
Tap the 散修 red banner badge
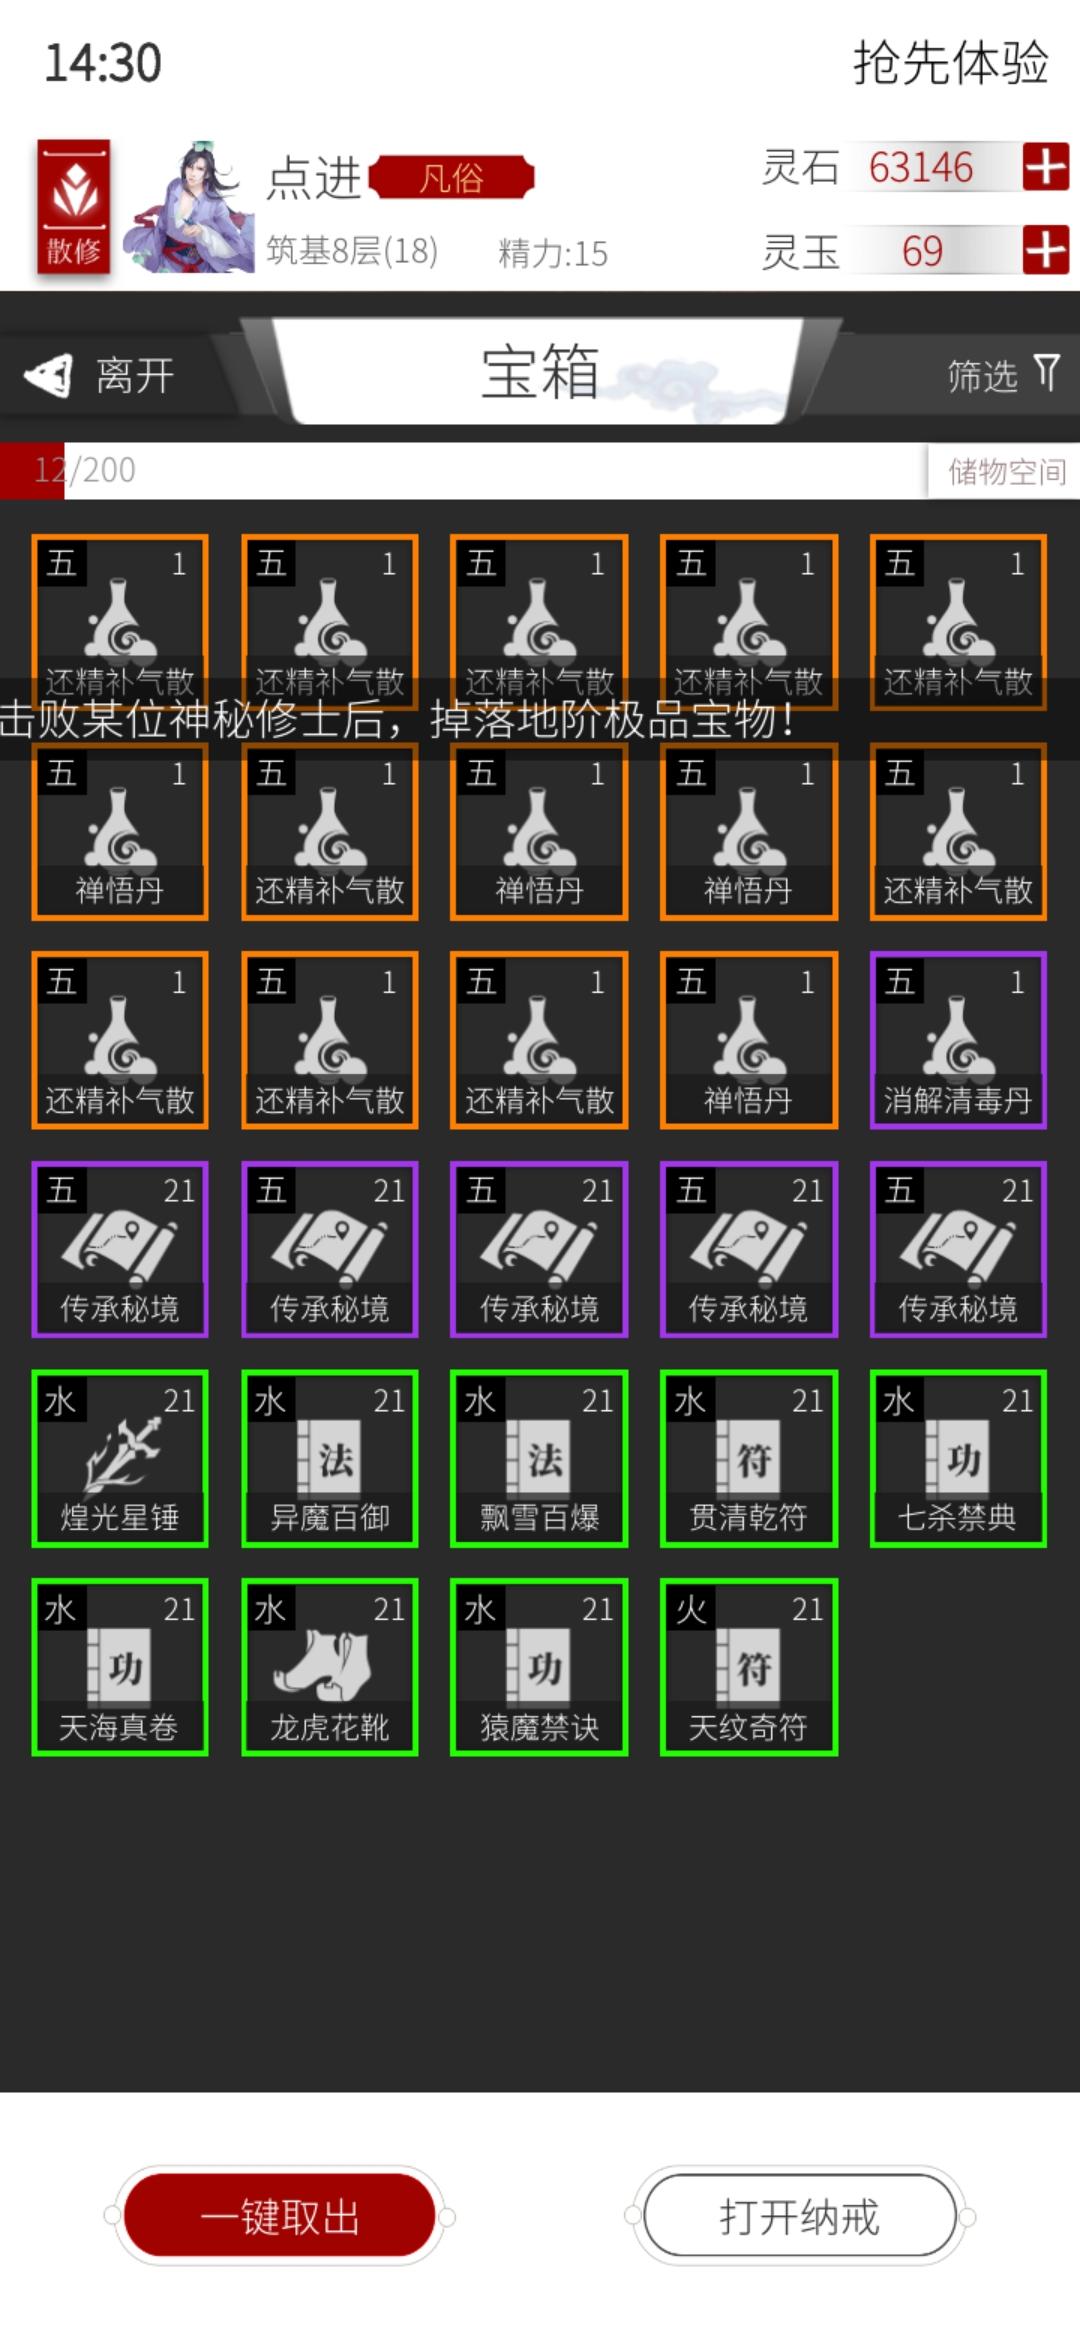tap(74, 210)
